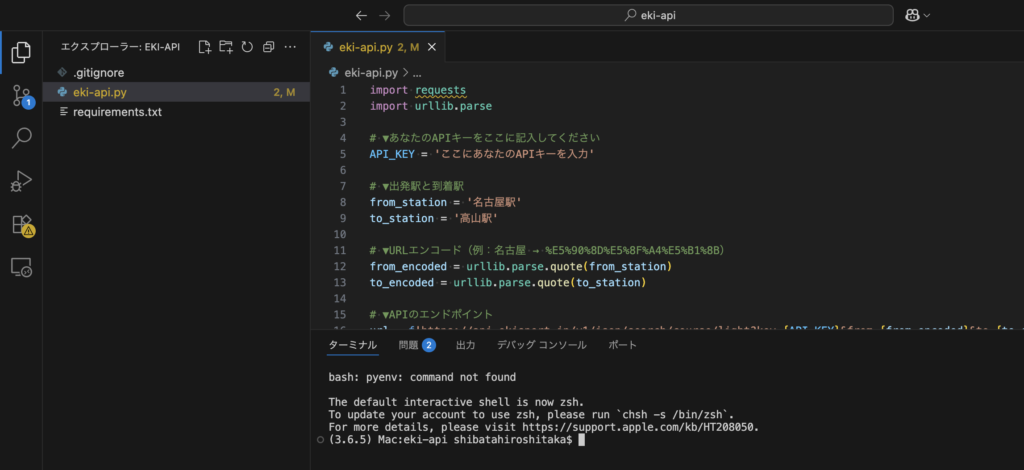Click the problems count badge 2
Viewport: 1024px width, 470px height.
click(x=428, y=345)
